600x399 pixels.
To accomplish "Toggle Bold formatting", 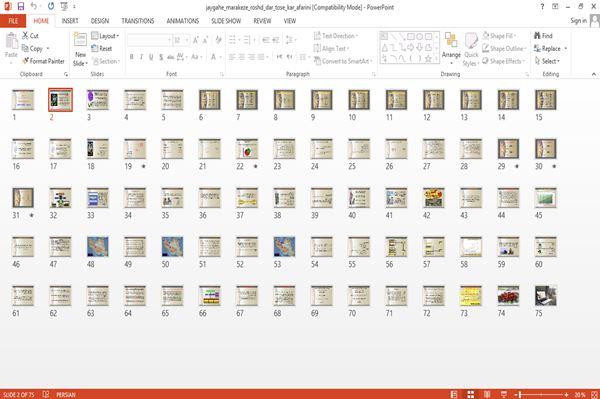I will click(131, 57).
